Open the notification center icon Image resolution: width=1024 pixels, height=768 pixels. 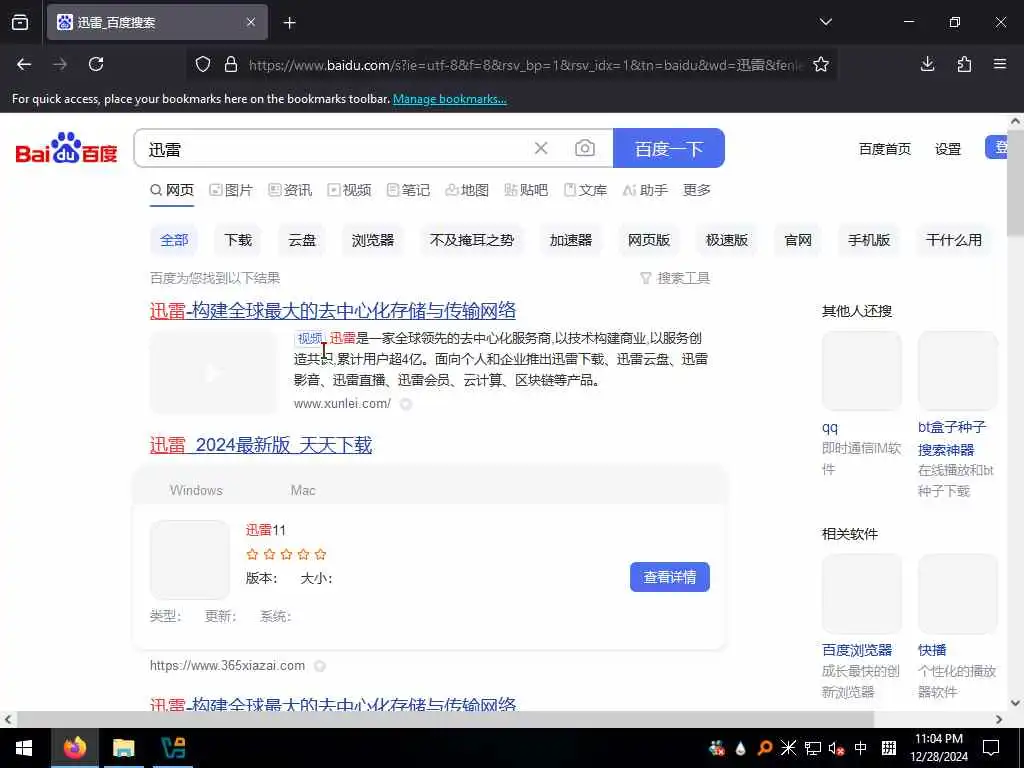click(991, 748)
